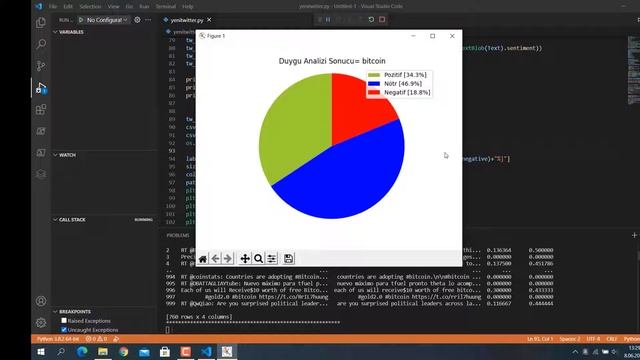The height and width of the screenshot is (360, 640).
Task: Click the Python interpreter version in the status bar
Action: (x=58, y=339)
